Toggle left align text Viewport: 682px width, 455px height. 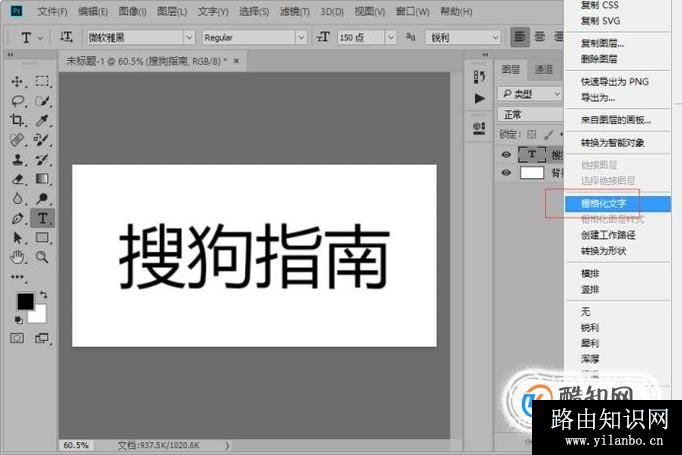(520, 37)
